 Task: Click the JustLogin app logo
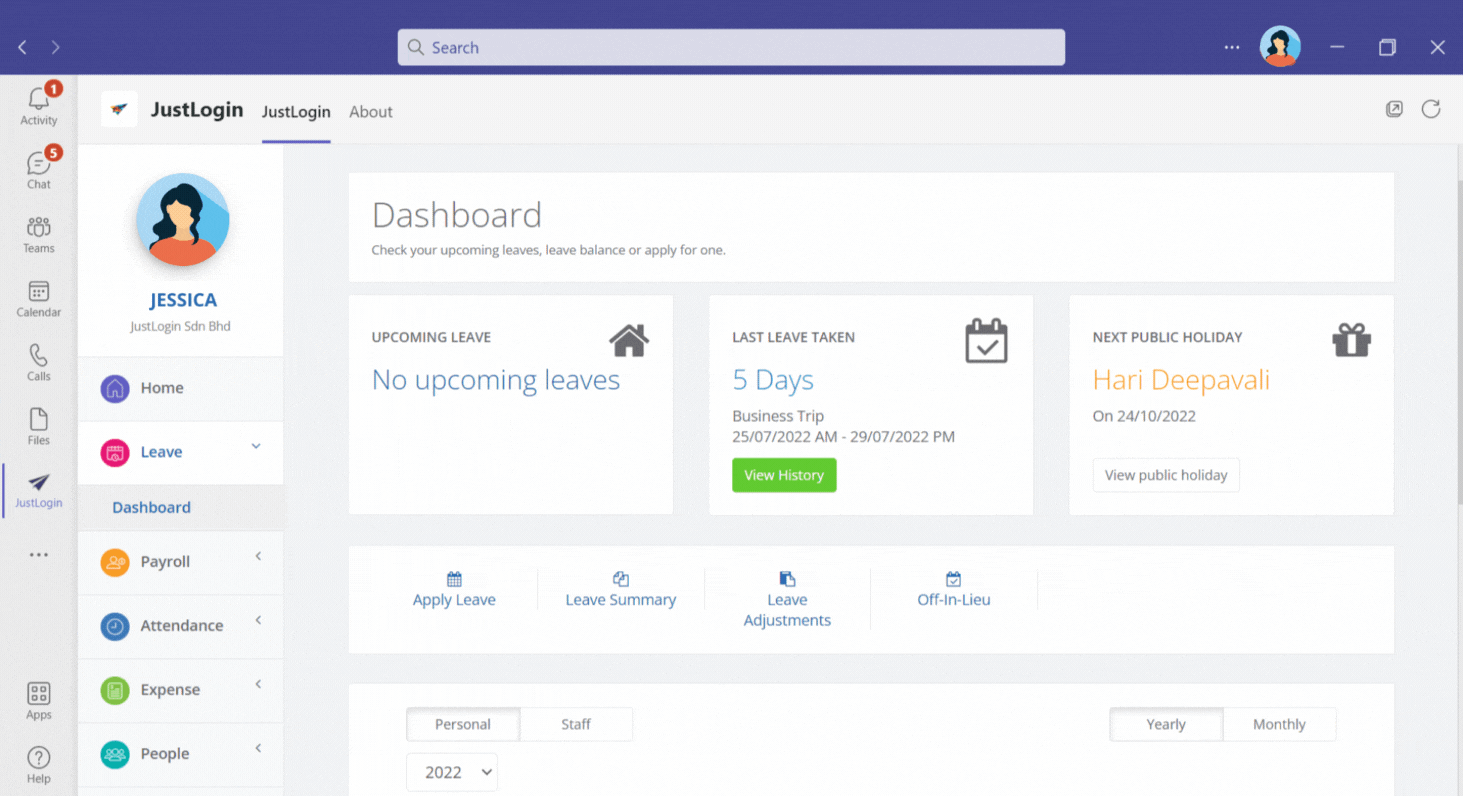point(119,109)
